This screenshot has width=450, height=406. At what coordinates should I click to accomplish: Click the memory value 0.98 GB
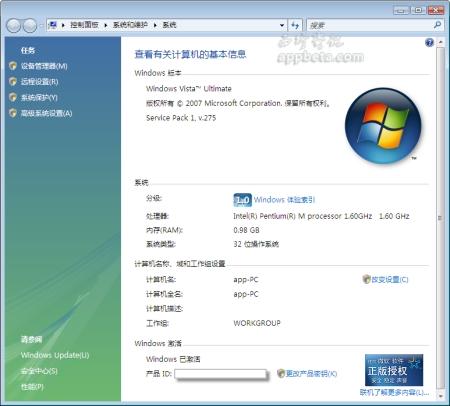[246, 230]
